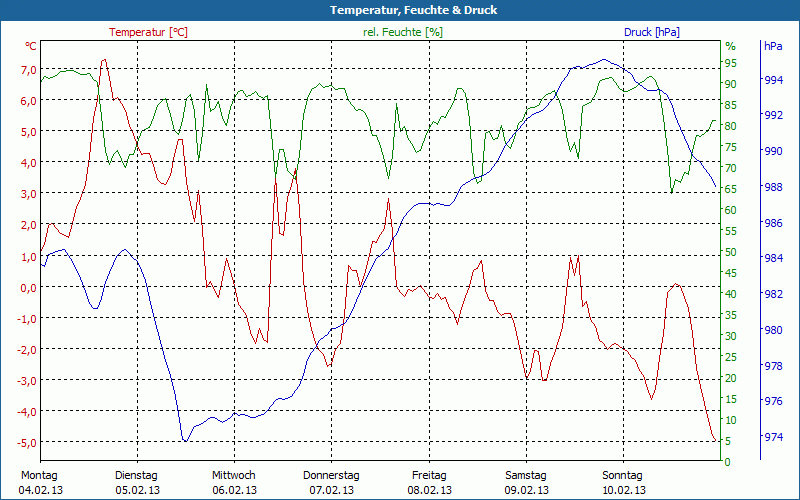Viewport: 800px width, 500px height.
Task: Click the '95' humidity axis value
Action: (x=731, y=63)
